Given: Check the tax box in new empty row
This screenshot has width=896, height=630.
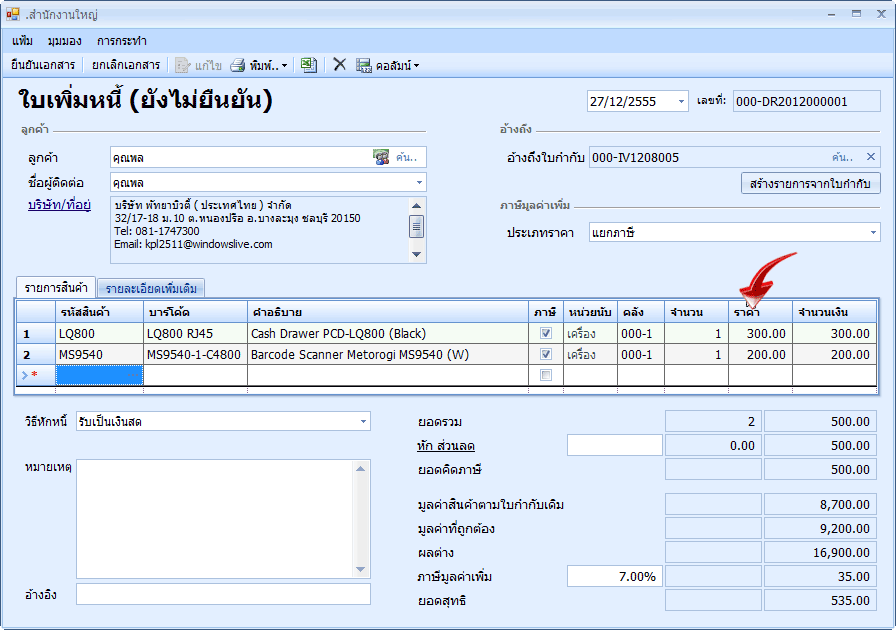Looking at the screenshot, I should 545,375.
